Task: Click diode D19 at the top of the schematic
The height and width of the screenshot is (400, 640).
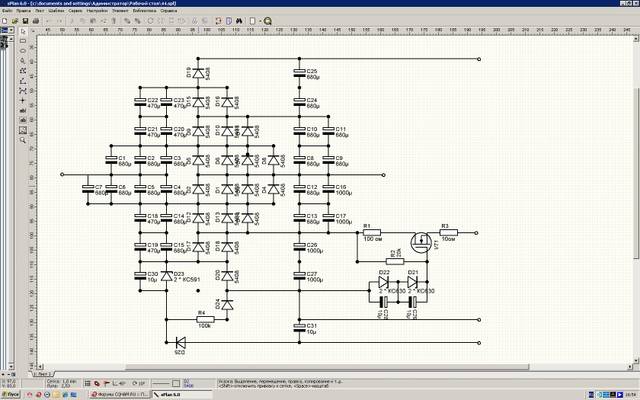Action: tap(198, 73)
